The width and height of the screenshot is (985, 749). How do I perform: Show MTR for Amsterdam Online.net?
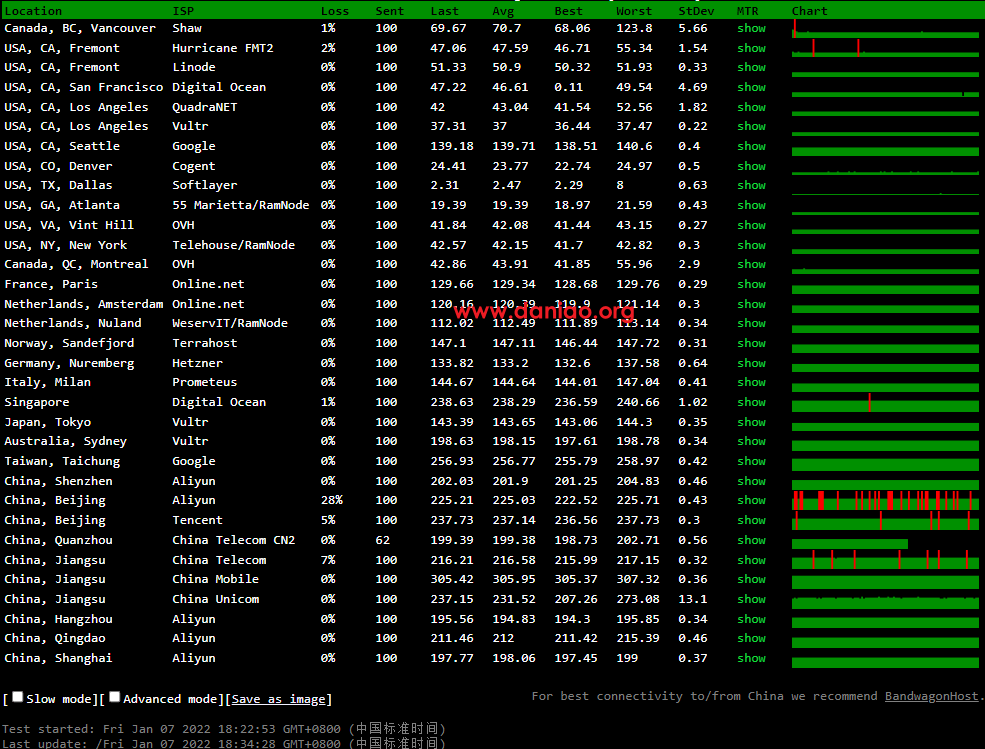tap(751, 304)
